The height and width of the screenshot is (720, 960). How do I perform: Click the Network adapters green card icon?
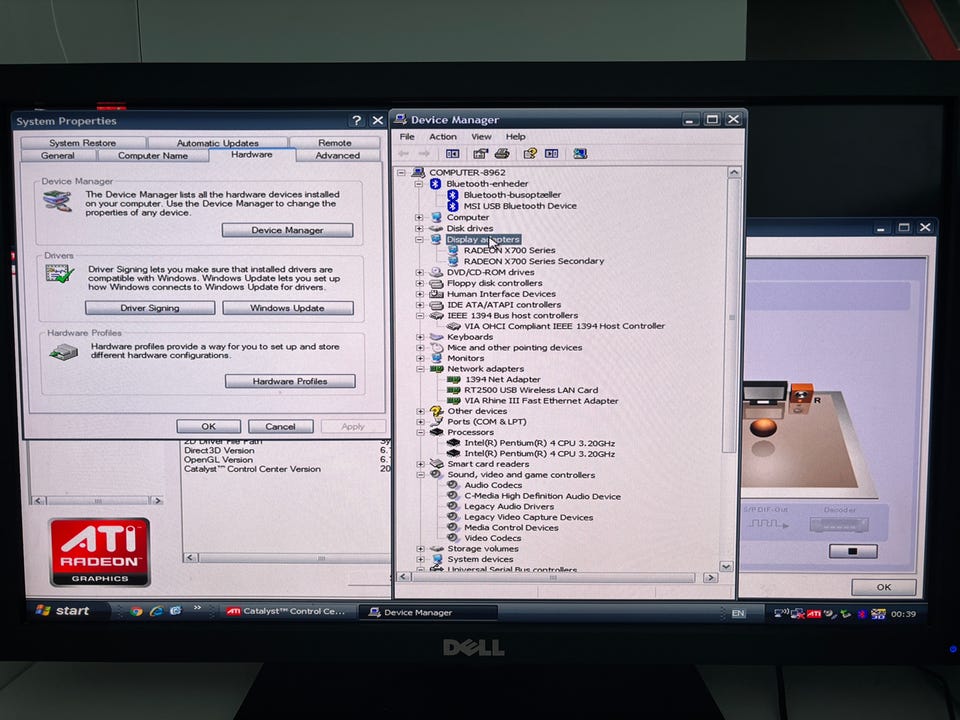pyautogui.click(x=437, y=369)
